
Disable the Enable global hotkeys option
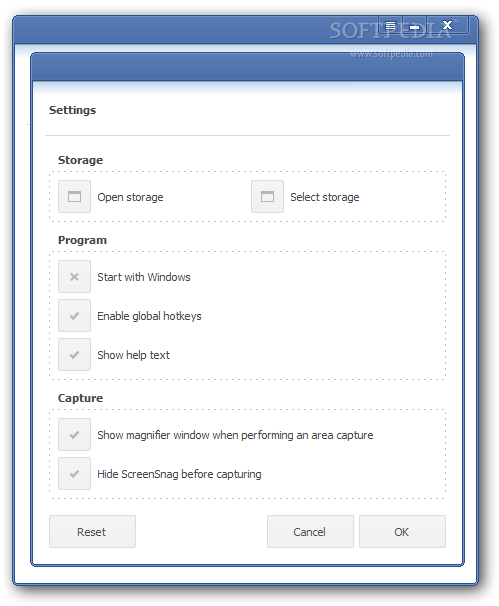[x=74, y=315]
